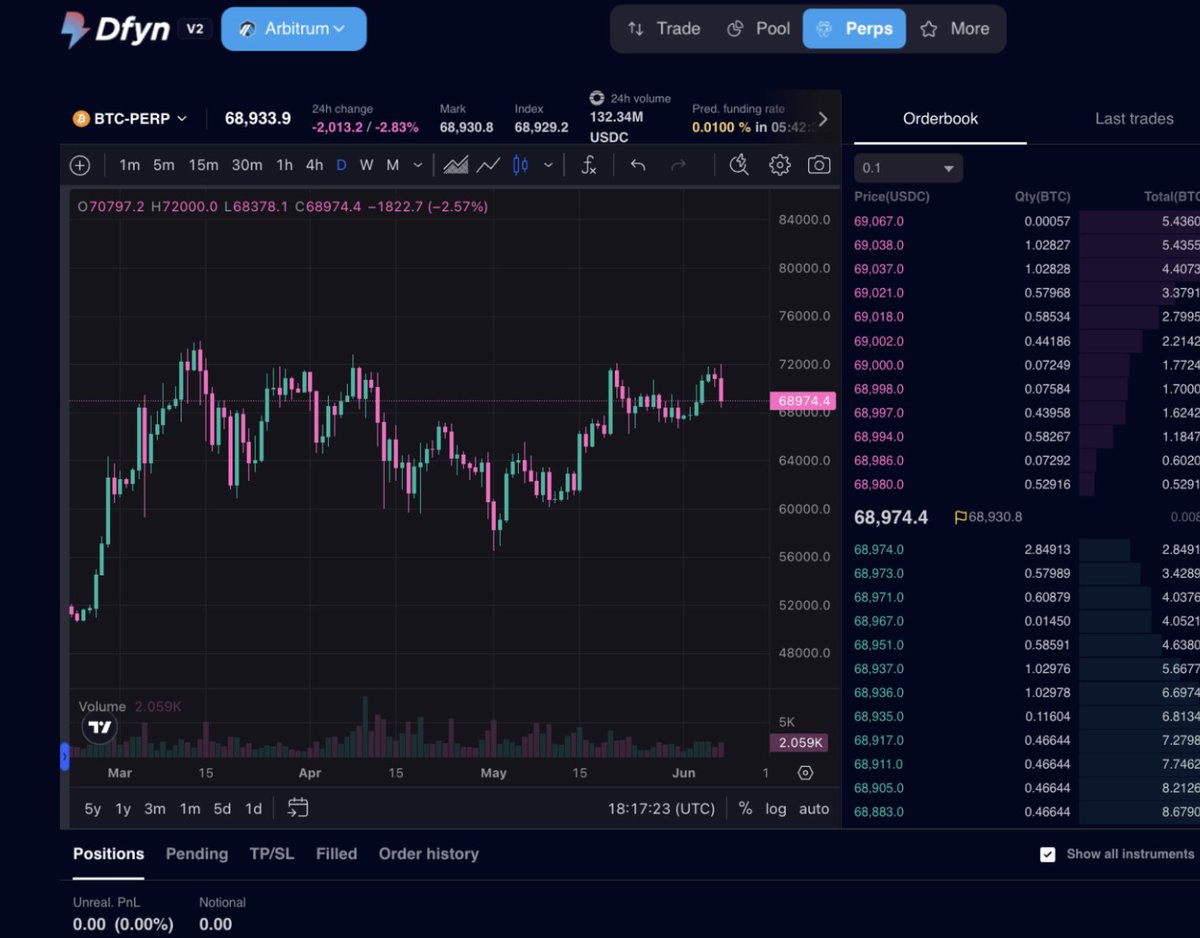This screenshot has height=938, width=1200.
Task: Click the redo arrow icon
Action: (678, 166)
